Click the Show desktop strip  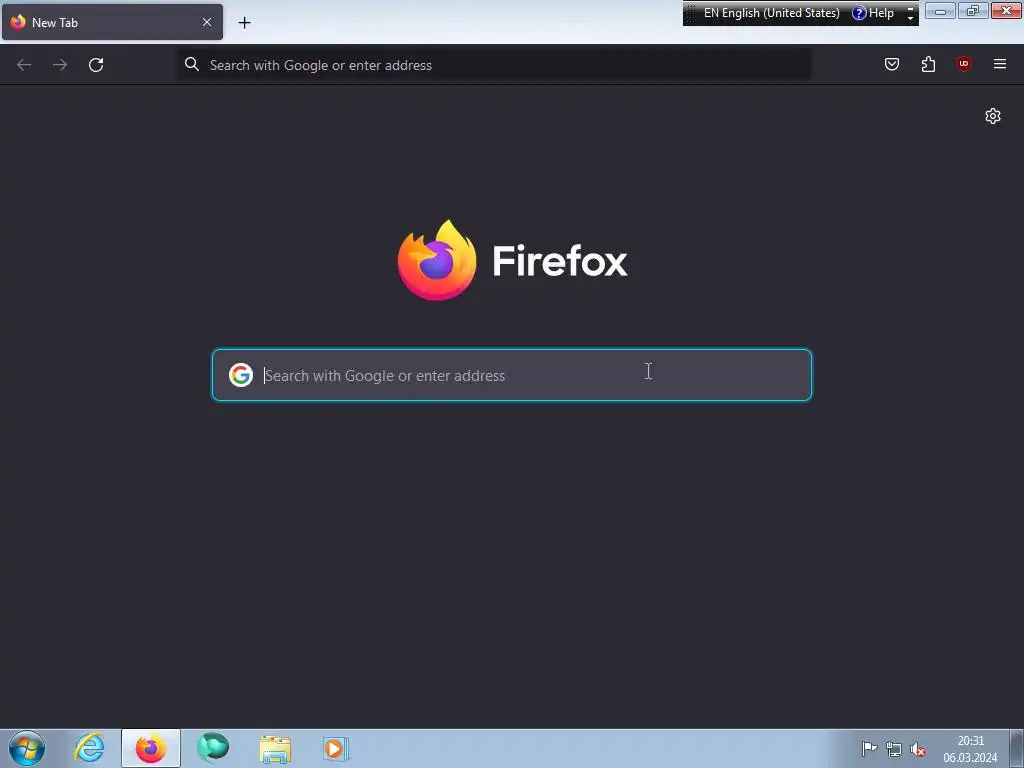tap(1017, 748)
